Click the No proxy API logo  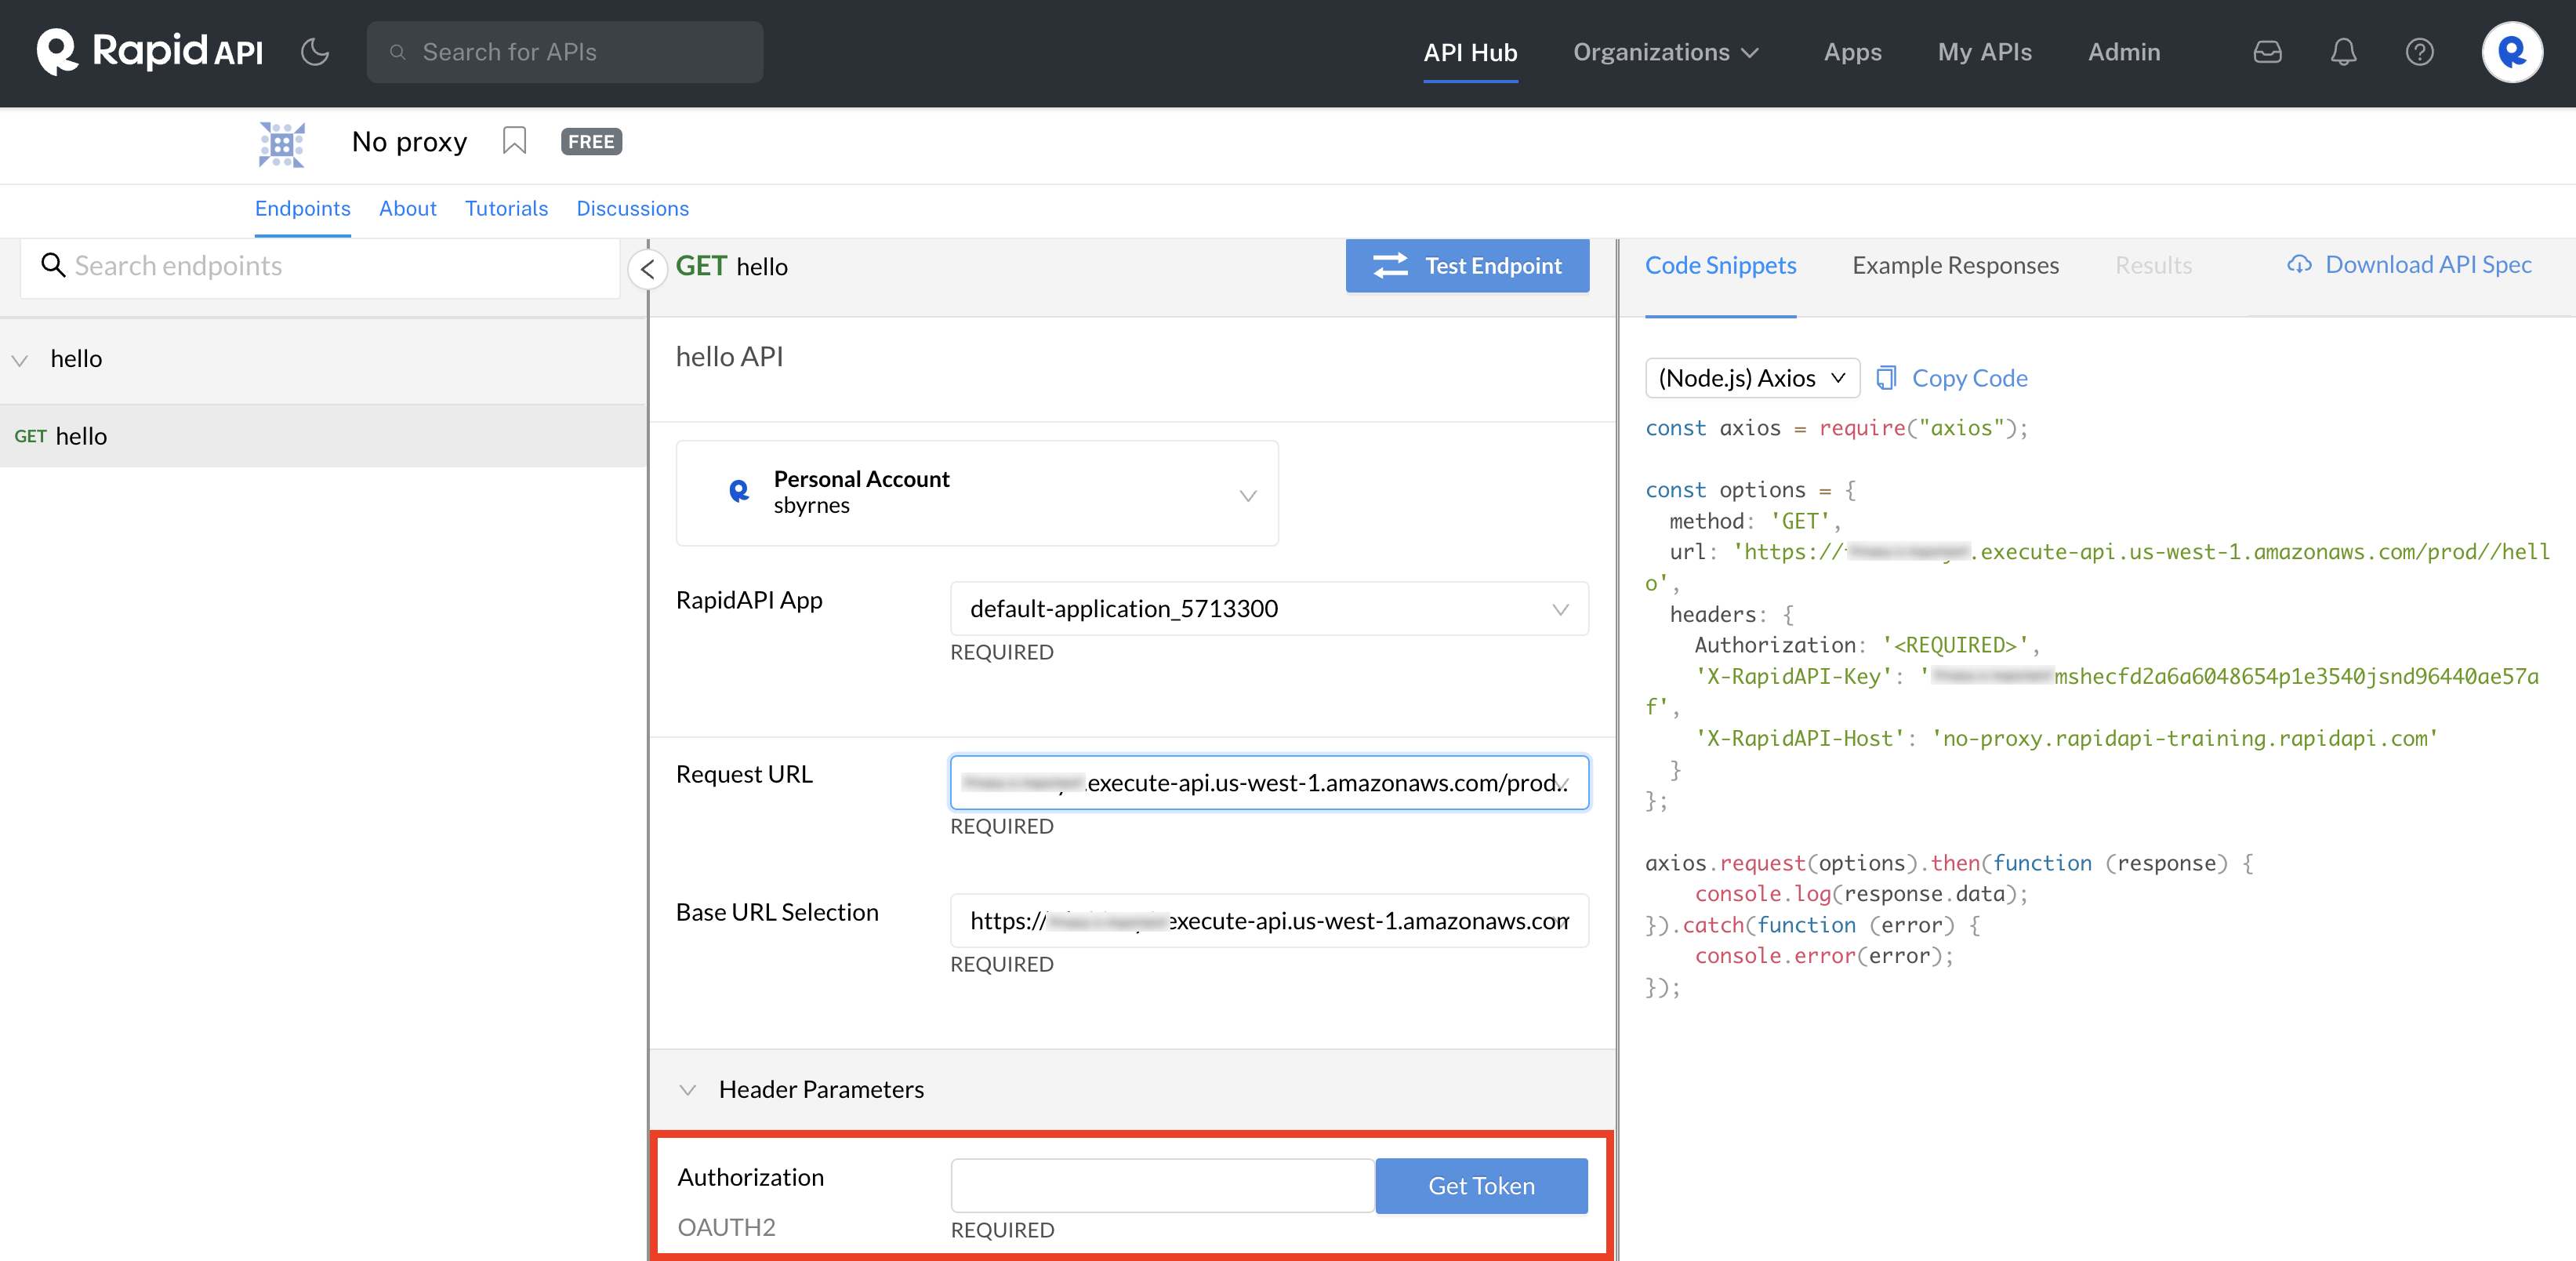click(x=282, y=144)
